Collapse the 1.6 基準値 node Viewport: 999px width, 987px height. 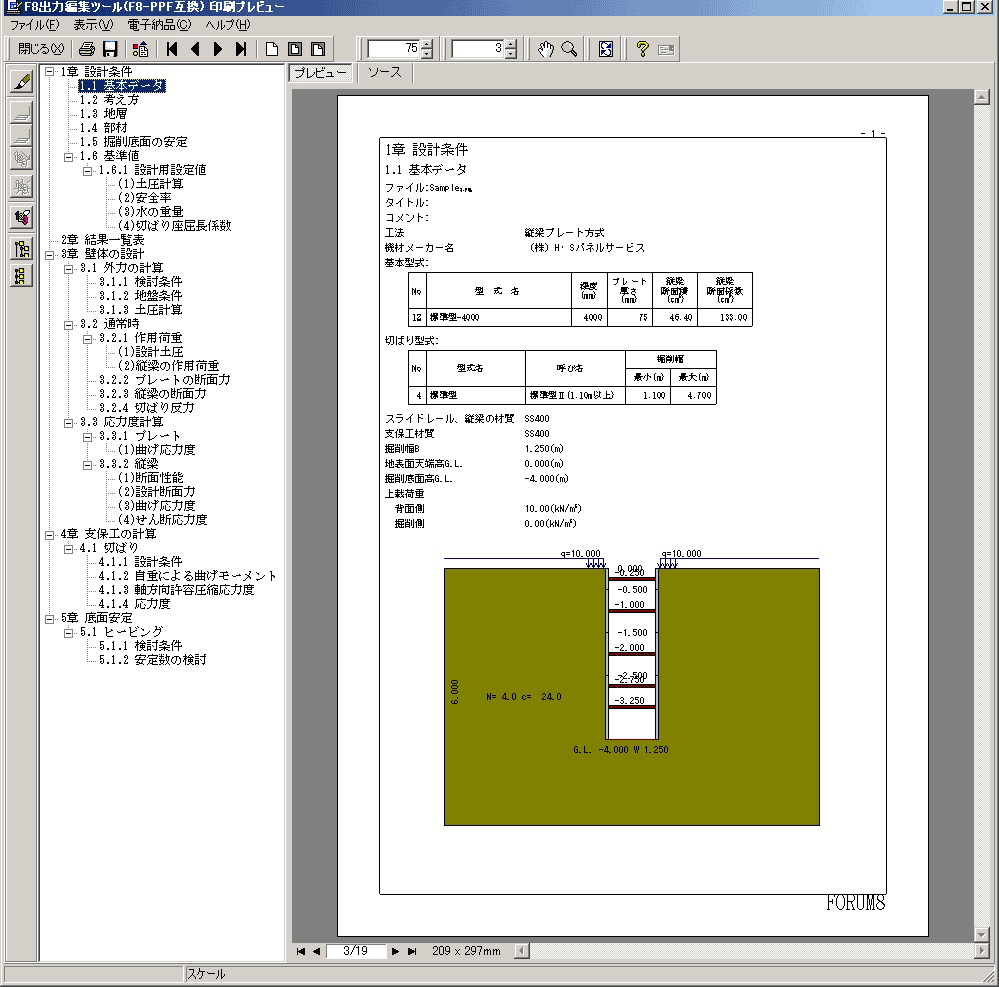tap(69, 156)
